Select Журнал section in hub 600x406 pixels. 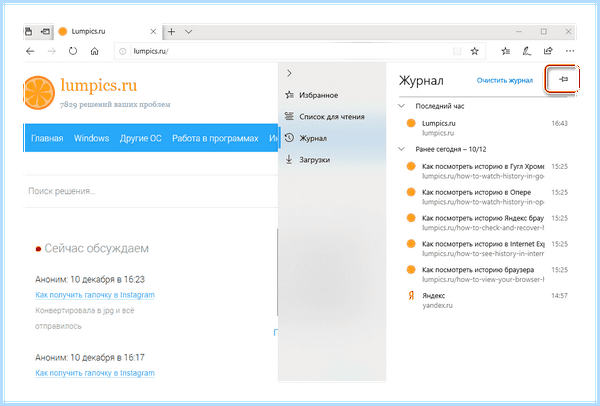pos(332,138)
